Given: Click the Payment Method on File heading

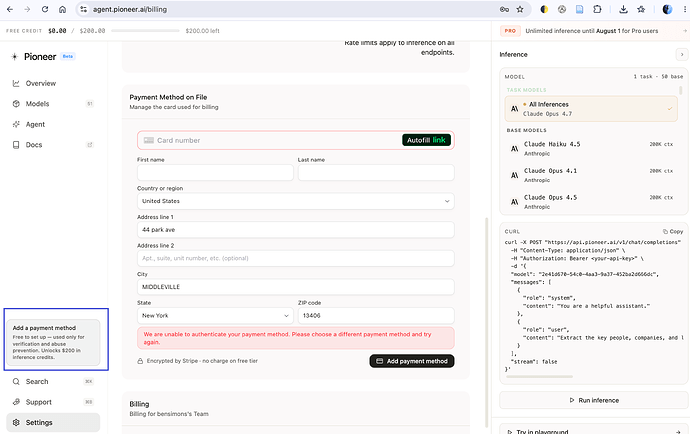Looking at the screenshot, I should point(168,97).
